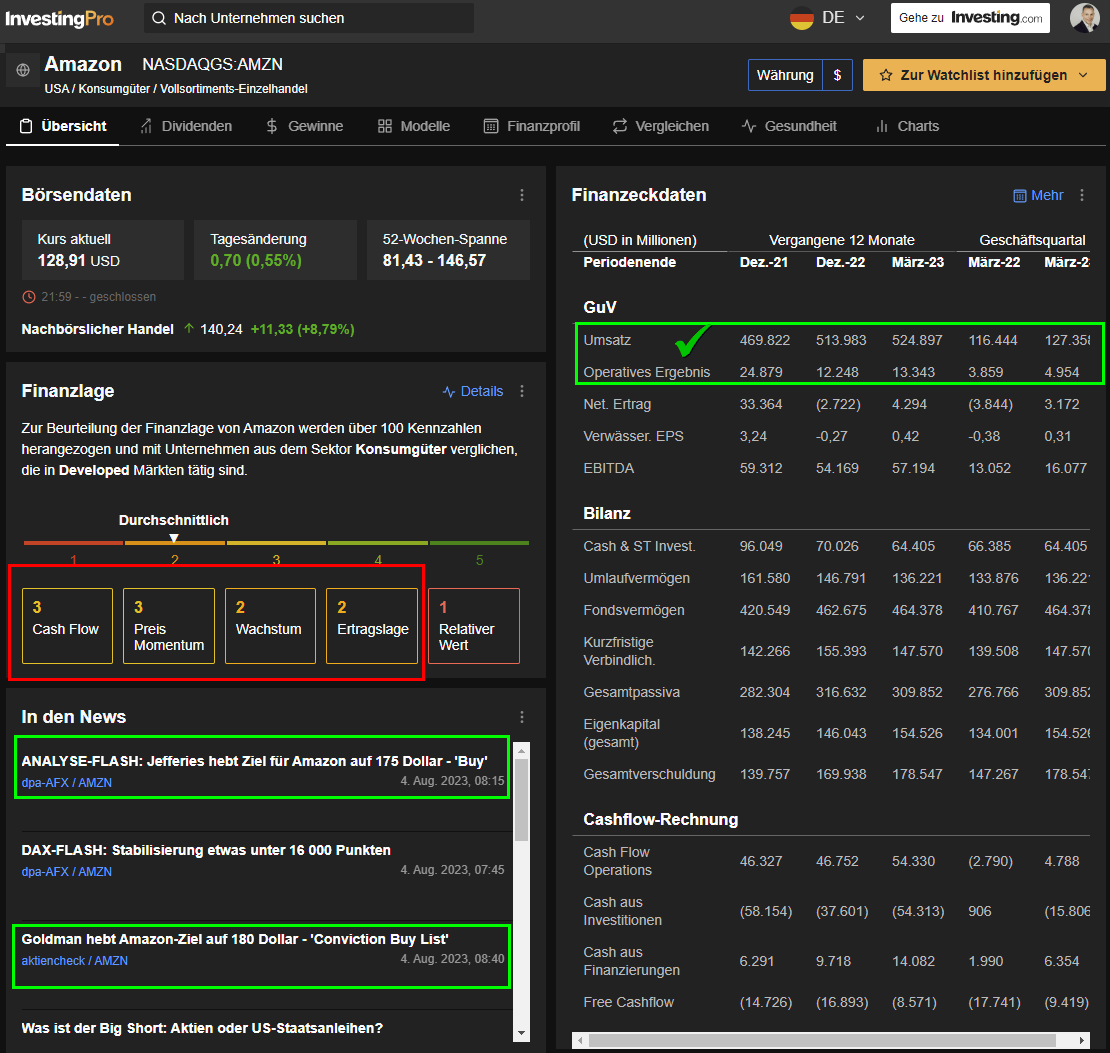
Task: Click the news scrollbar up arrow
Action: [521, 751]
